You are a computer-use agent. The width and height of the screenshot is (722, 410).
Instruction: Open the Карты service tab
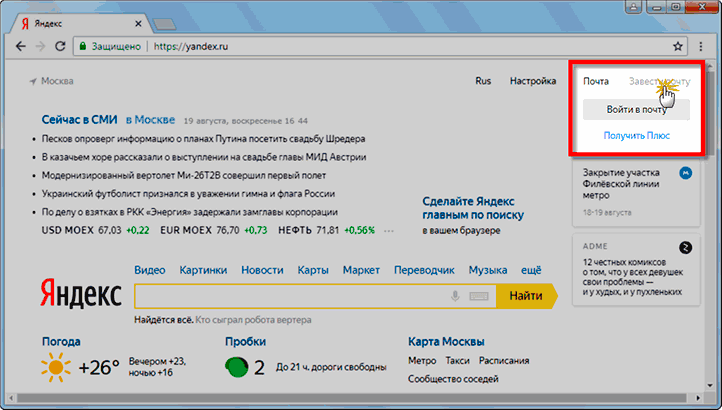click(313, 270)
